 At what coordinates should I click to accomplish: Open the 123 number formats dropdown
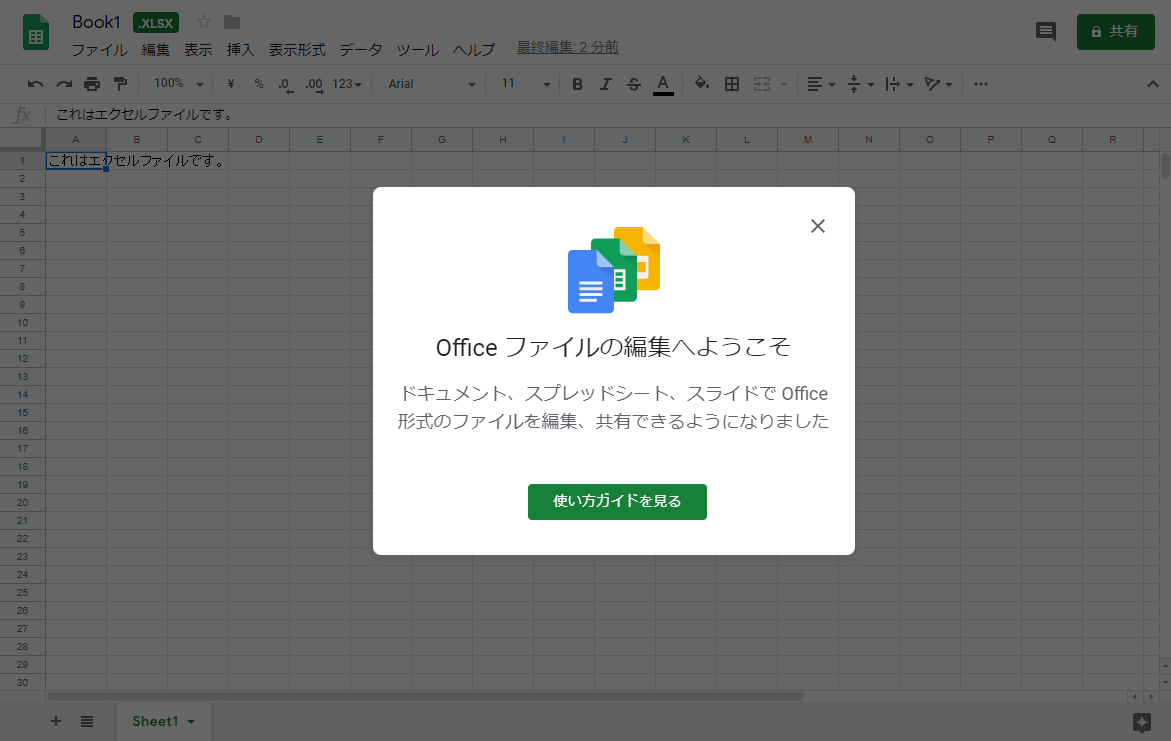(347, 84)
